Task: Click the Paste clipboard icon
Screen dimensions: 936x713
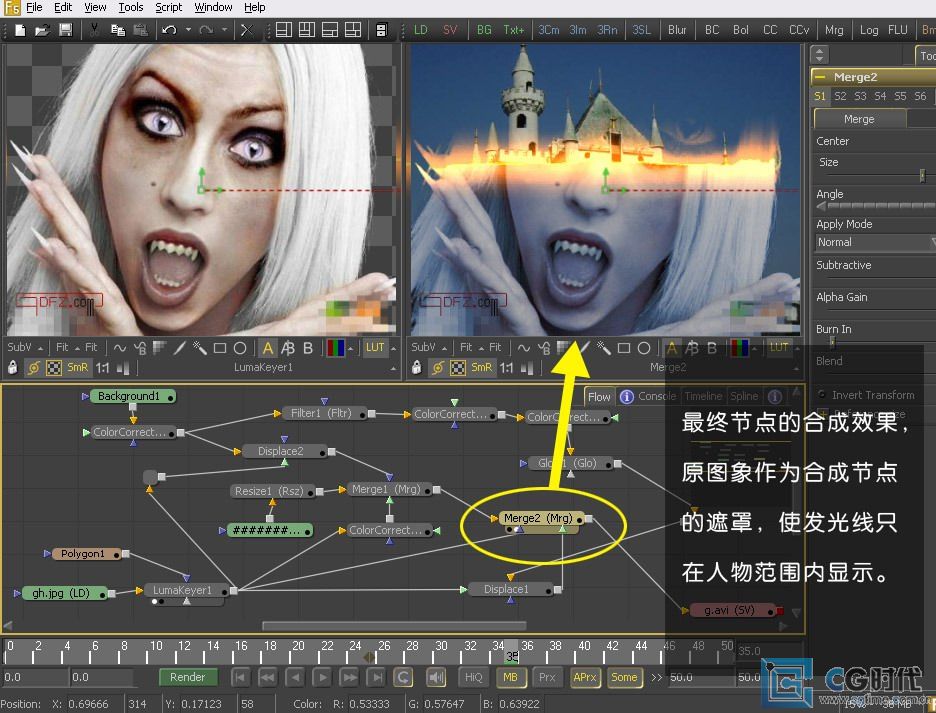Action: pyautogui.click(x=140, y=30)
